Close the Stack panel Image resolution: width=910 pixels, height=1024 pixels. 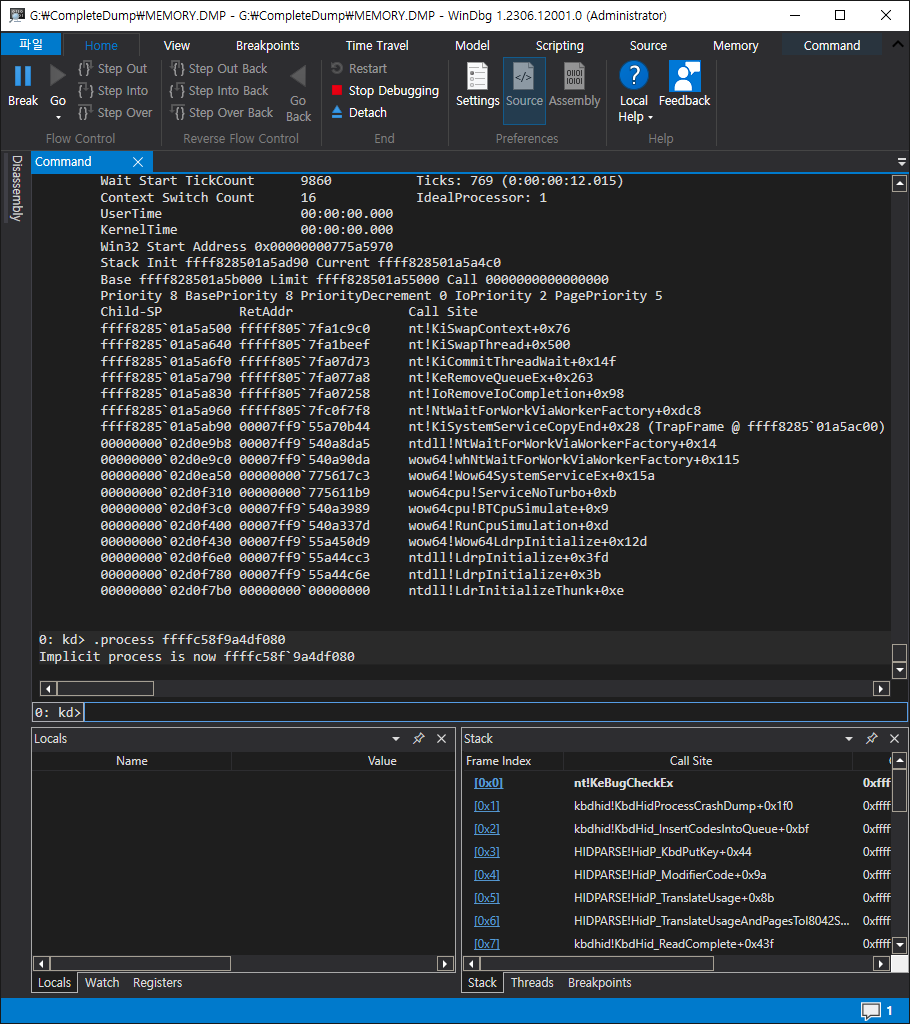pos(894,739)
